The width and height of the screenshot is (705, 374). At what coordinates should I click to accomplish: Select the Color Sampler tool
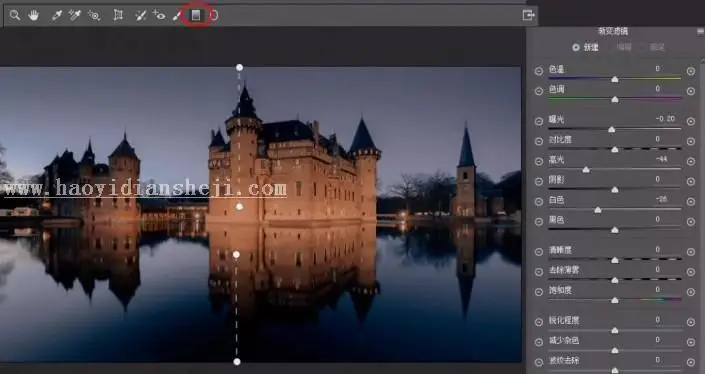pyautogui.click(x=75, y=15)
